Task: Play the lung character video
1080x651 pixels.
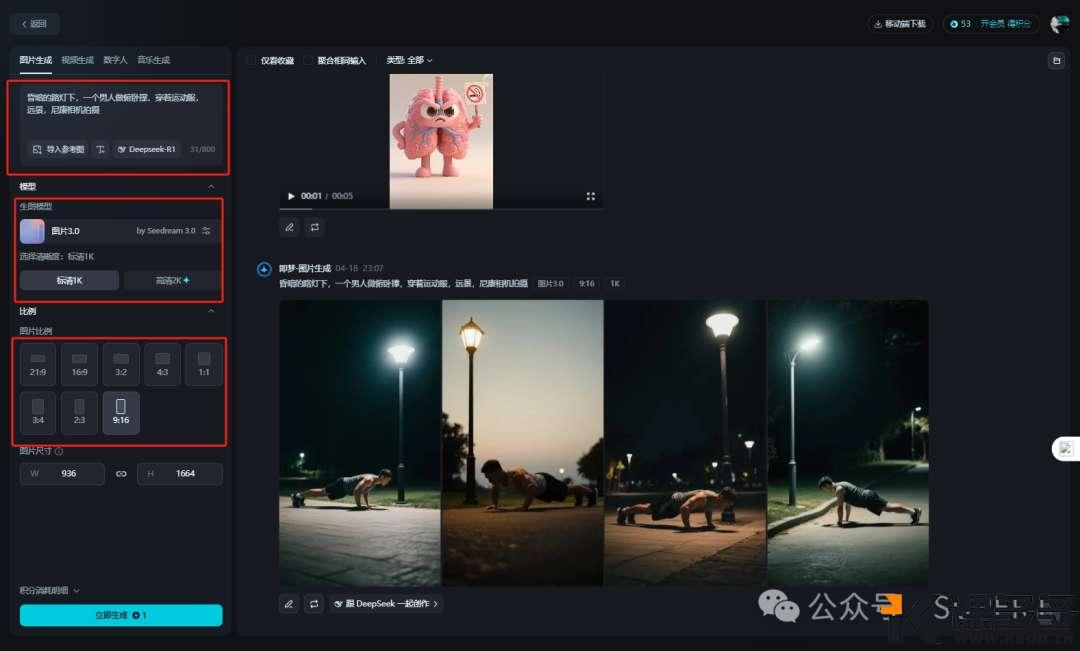Action: pyautogui.click(x=291, y=196)
